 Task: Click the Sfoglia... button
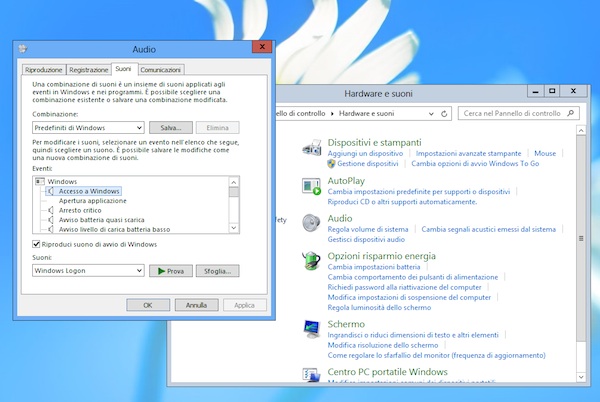[x=217, y=271]
